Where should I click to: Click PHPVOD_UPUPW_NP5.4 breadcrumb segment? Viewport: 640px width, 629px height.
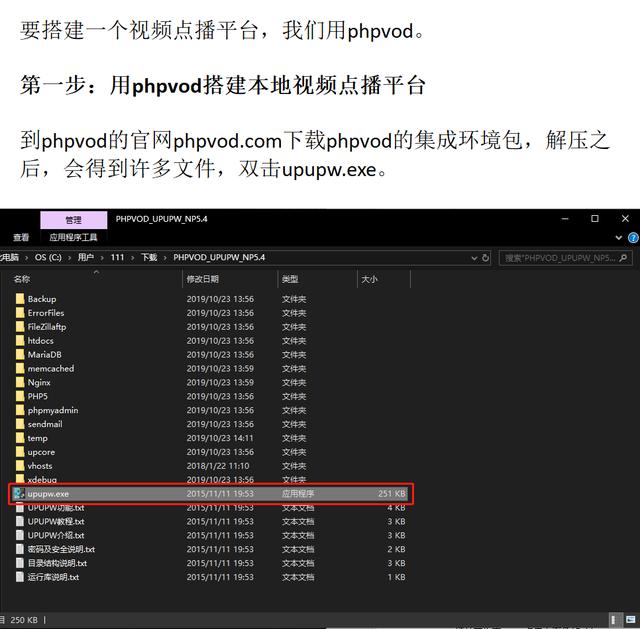[x=219, y=257]
